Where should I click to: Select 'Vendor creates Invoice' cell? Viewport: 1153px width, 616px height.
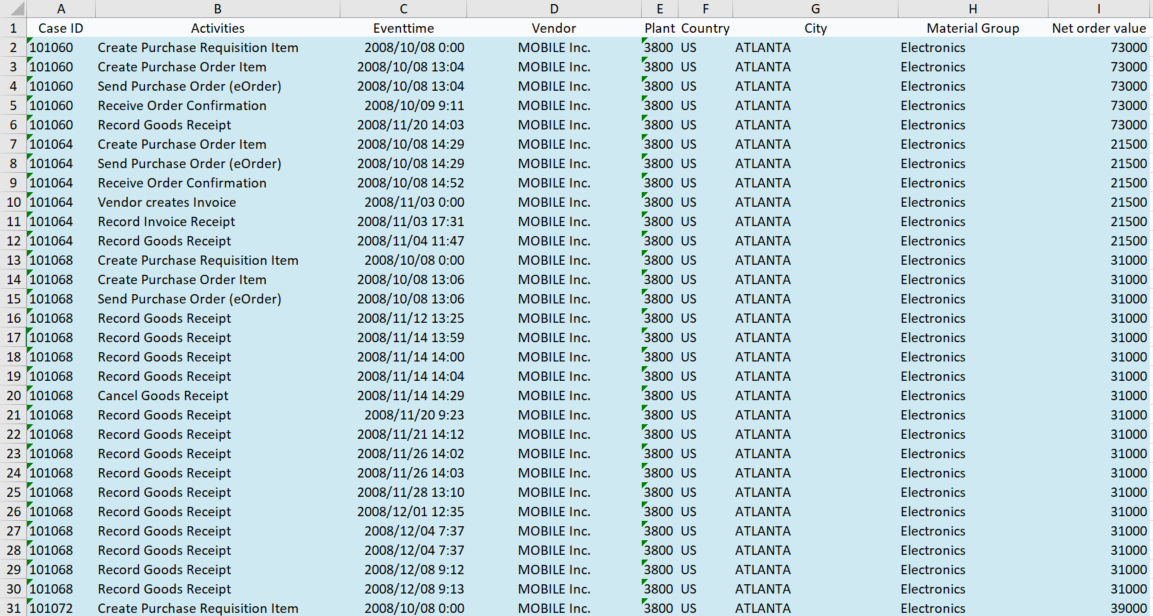[x=218, y=202]
